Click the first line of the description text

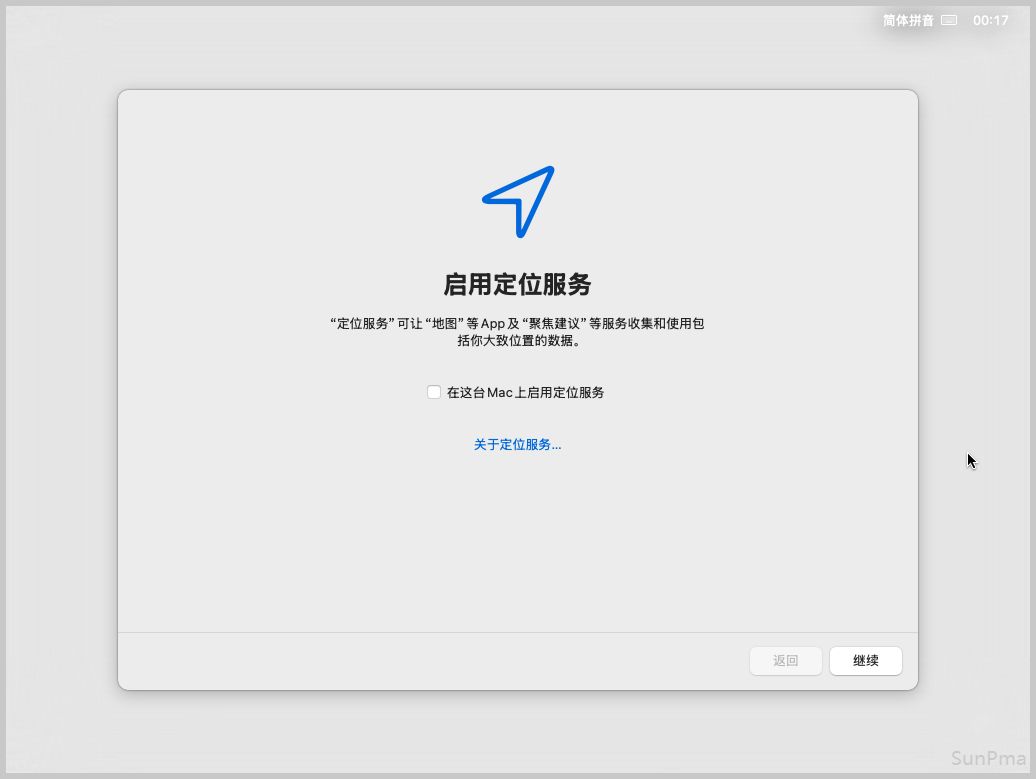tap(517, 324)
